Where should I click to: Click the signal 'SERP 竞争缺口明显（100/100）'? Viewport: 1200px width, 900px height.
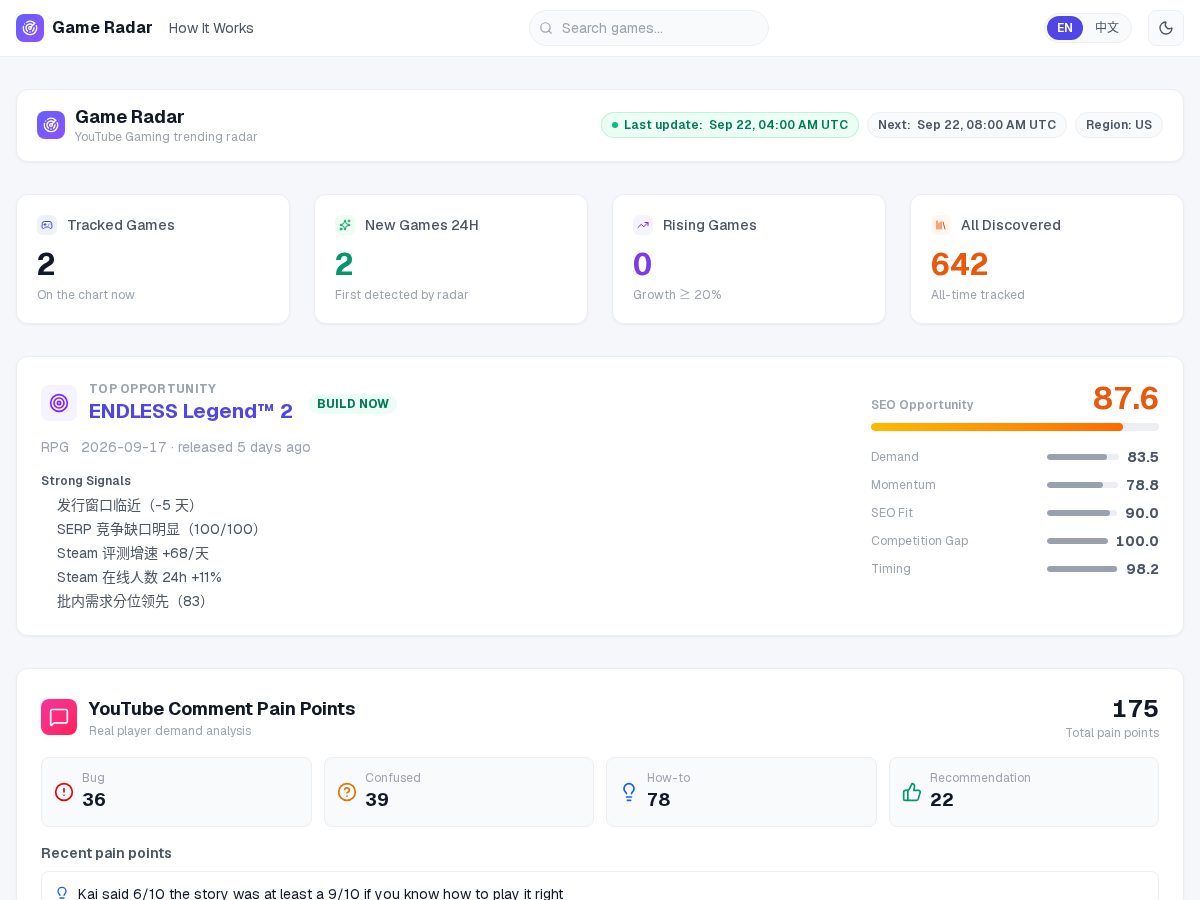click(x=161, y=529)
